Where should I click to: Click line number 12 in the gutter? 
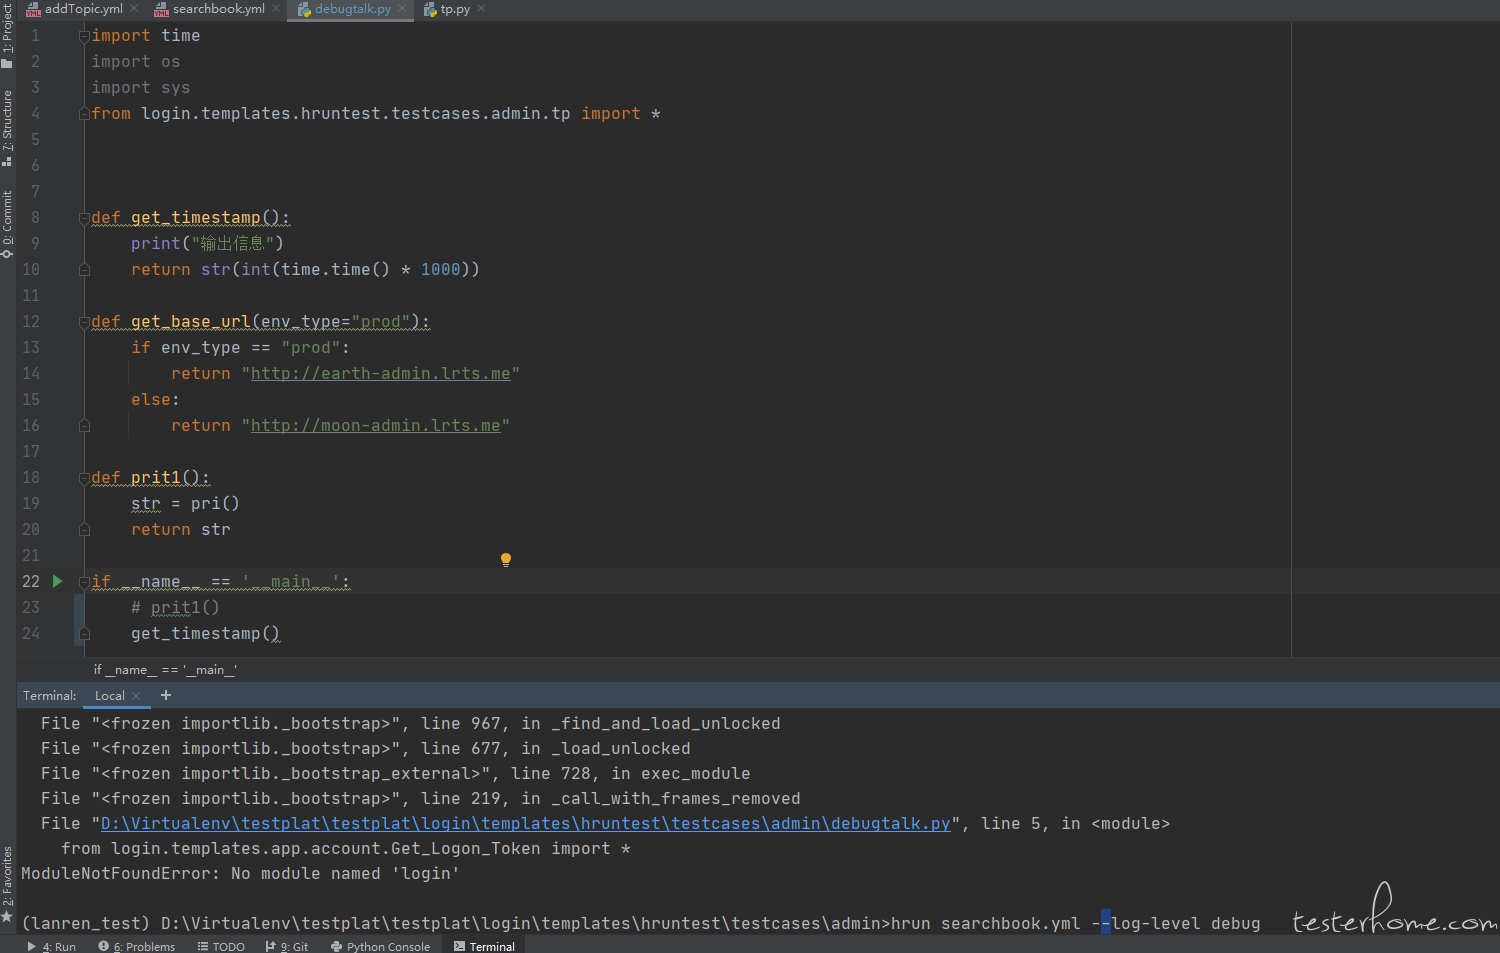click(x=31, y=322)
